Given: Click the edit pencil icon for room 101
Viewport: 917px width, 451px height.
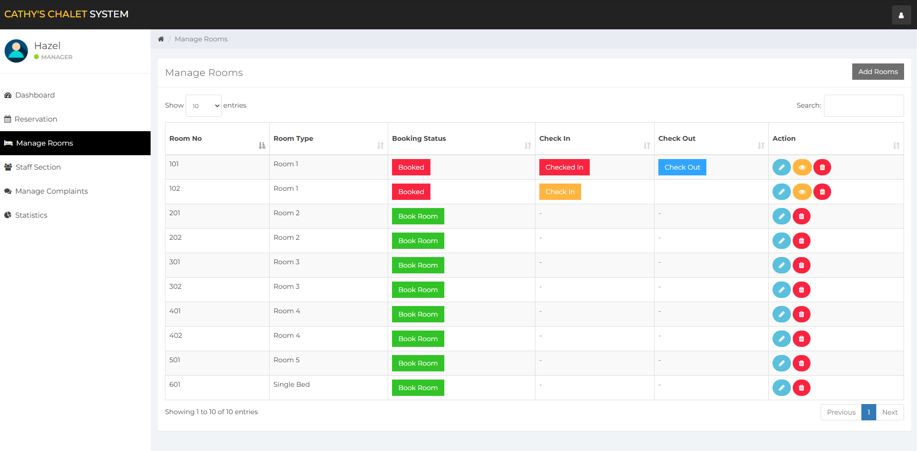Looking at the screenshot, I should (781, 167).
